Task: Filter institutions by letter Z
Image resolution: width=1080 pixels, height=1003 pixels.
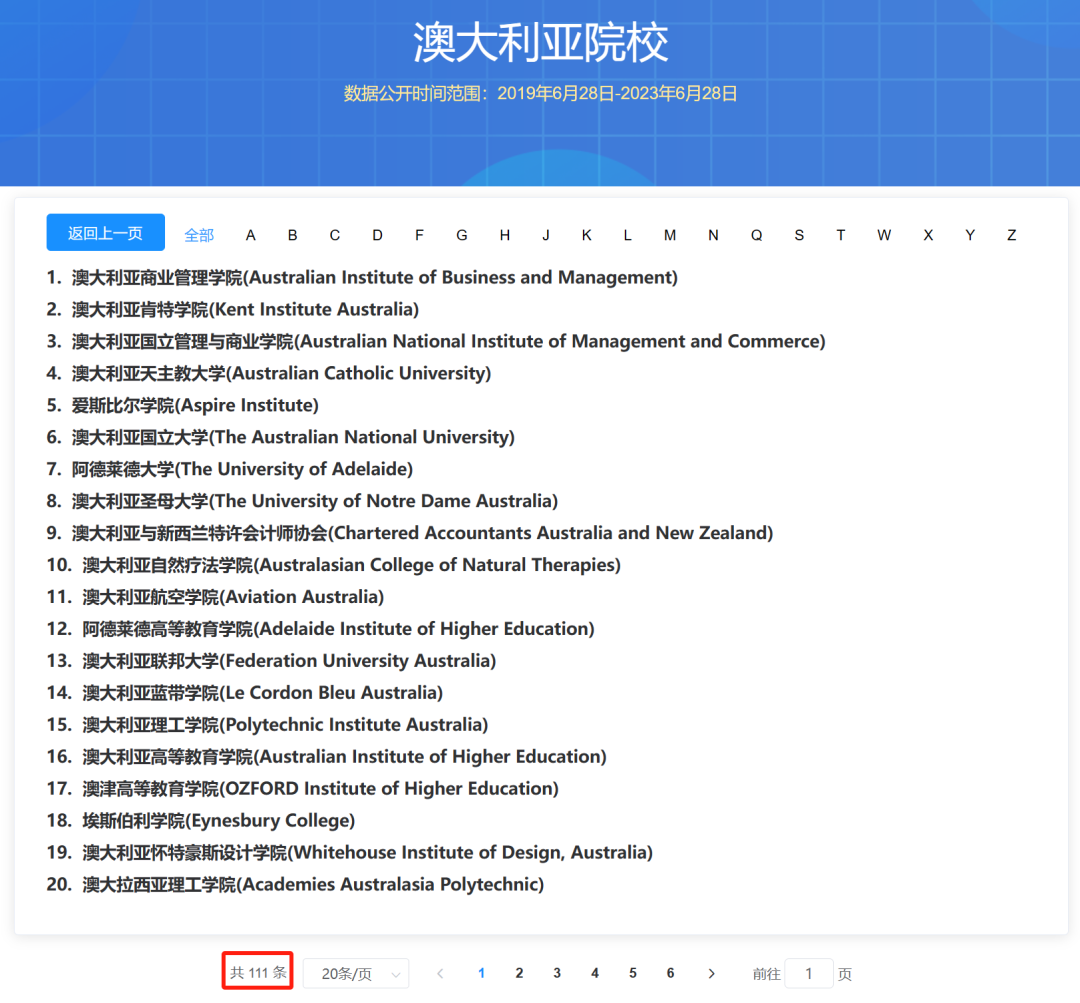Action: 1011,234
